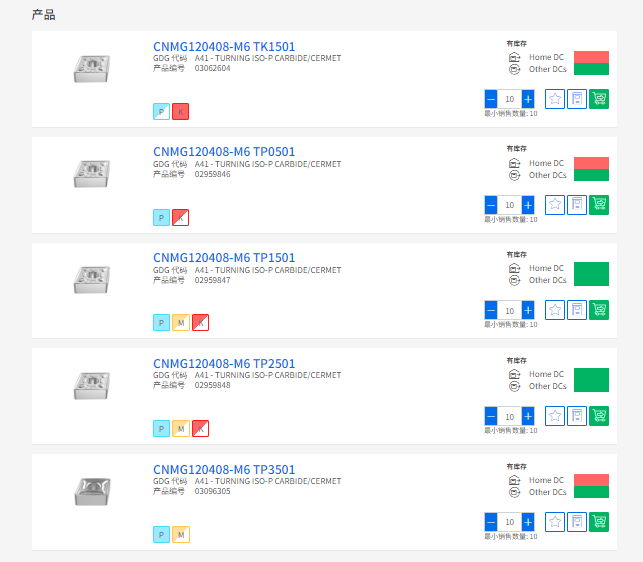Add CNMG120408-M6 TP2501 to shopping cart
This screenshot has width=643, height=562.
coord(599,416)
